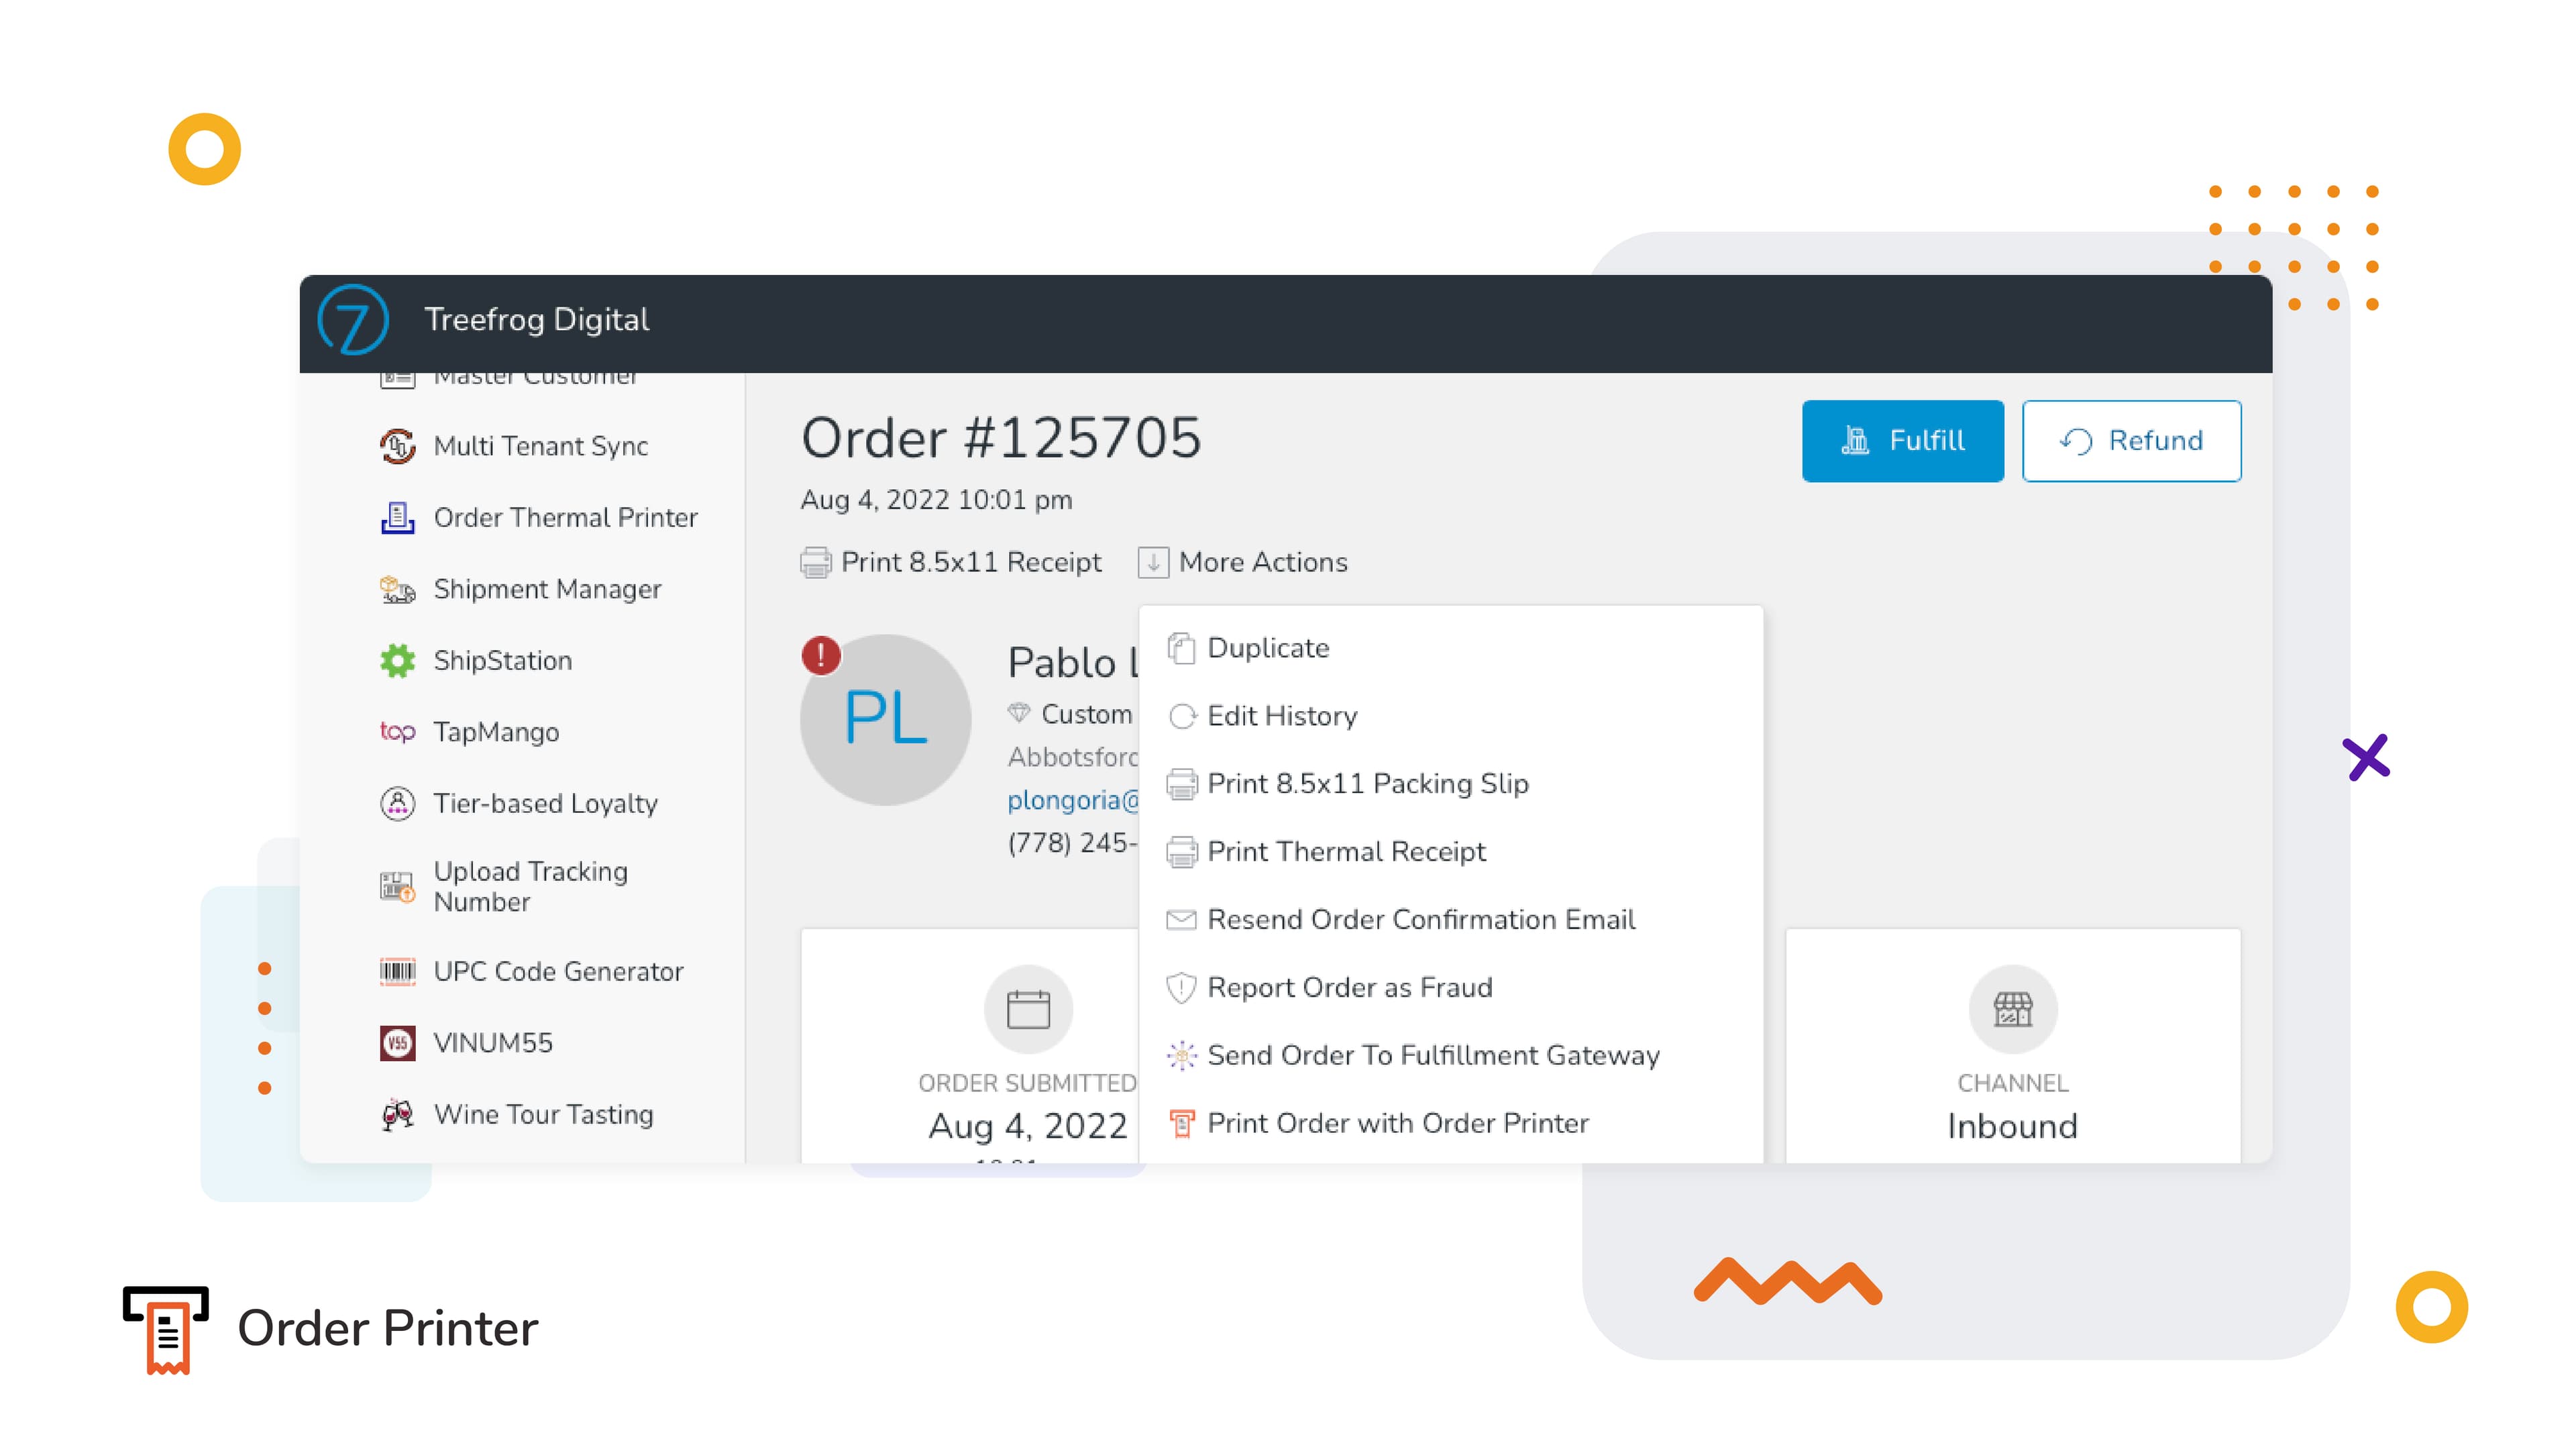Click the UPC Code Generator barcode icon
The image size is (2576, 1449).
point(397,971)
